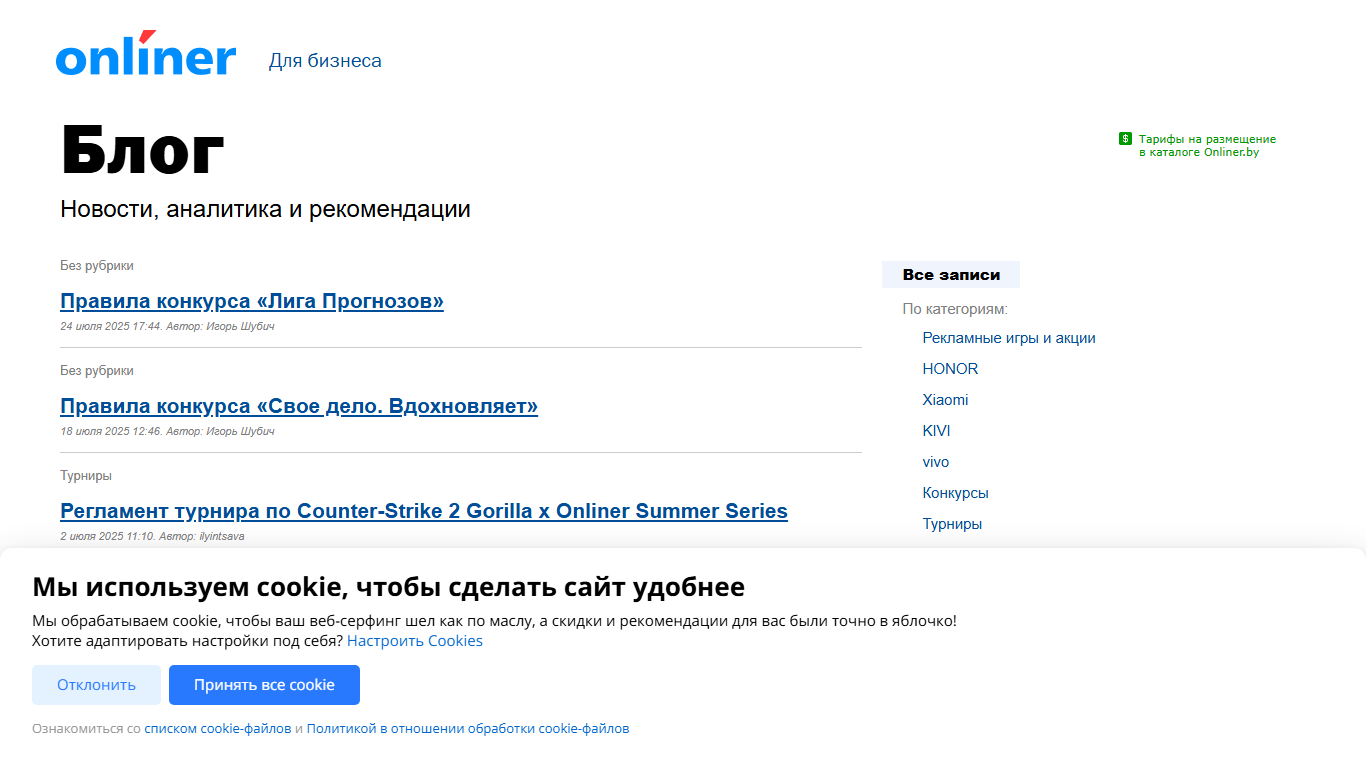This screenshot has height=768, width=1366.
Task: Click the green dollar tariff icon
Action: point(1125,139)
